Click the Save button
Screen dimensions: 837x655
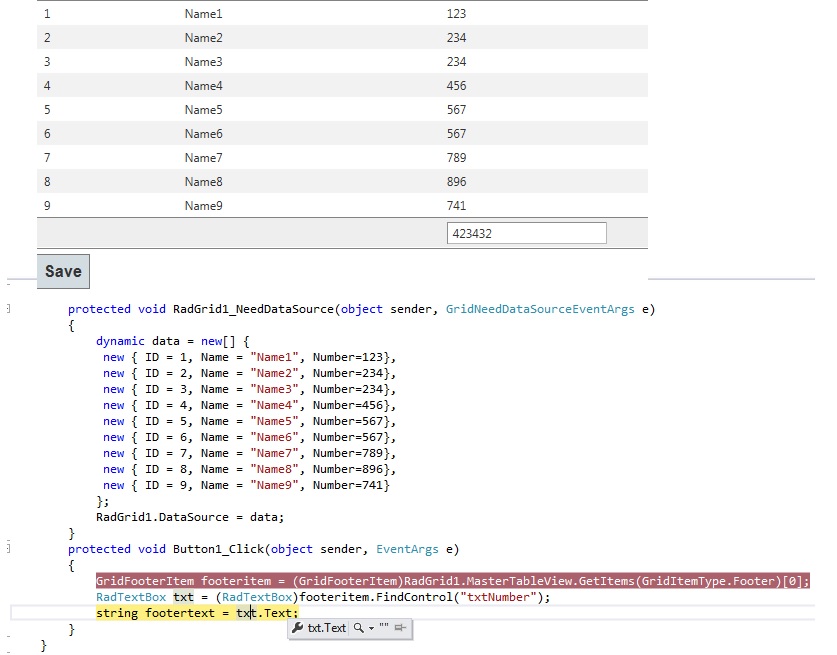[x=64, y=271]
